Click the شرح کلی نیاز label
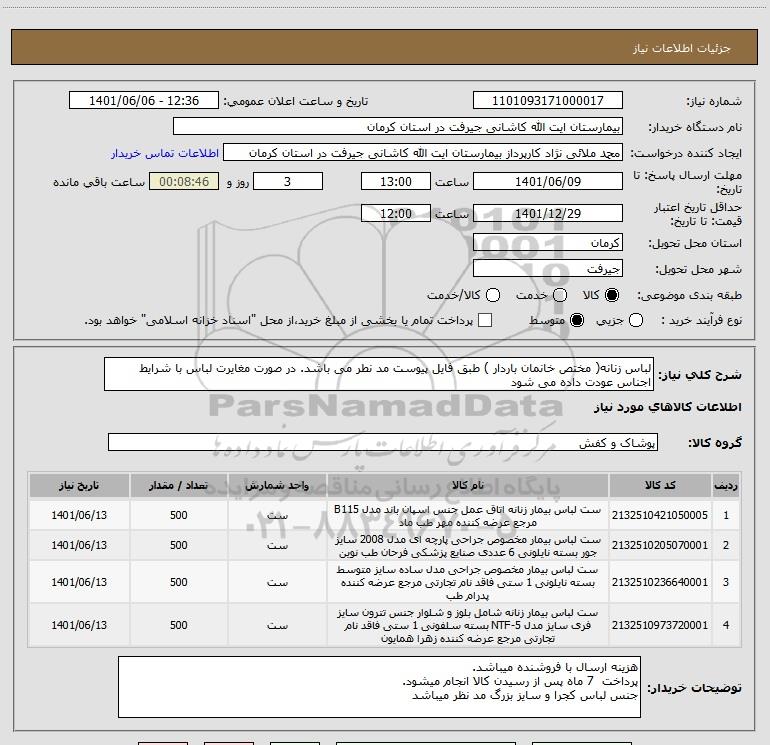This screenshot has height=745, width=770. click(700, 375)
